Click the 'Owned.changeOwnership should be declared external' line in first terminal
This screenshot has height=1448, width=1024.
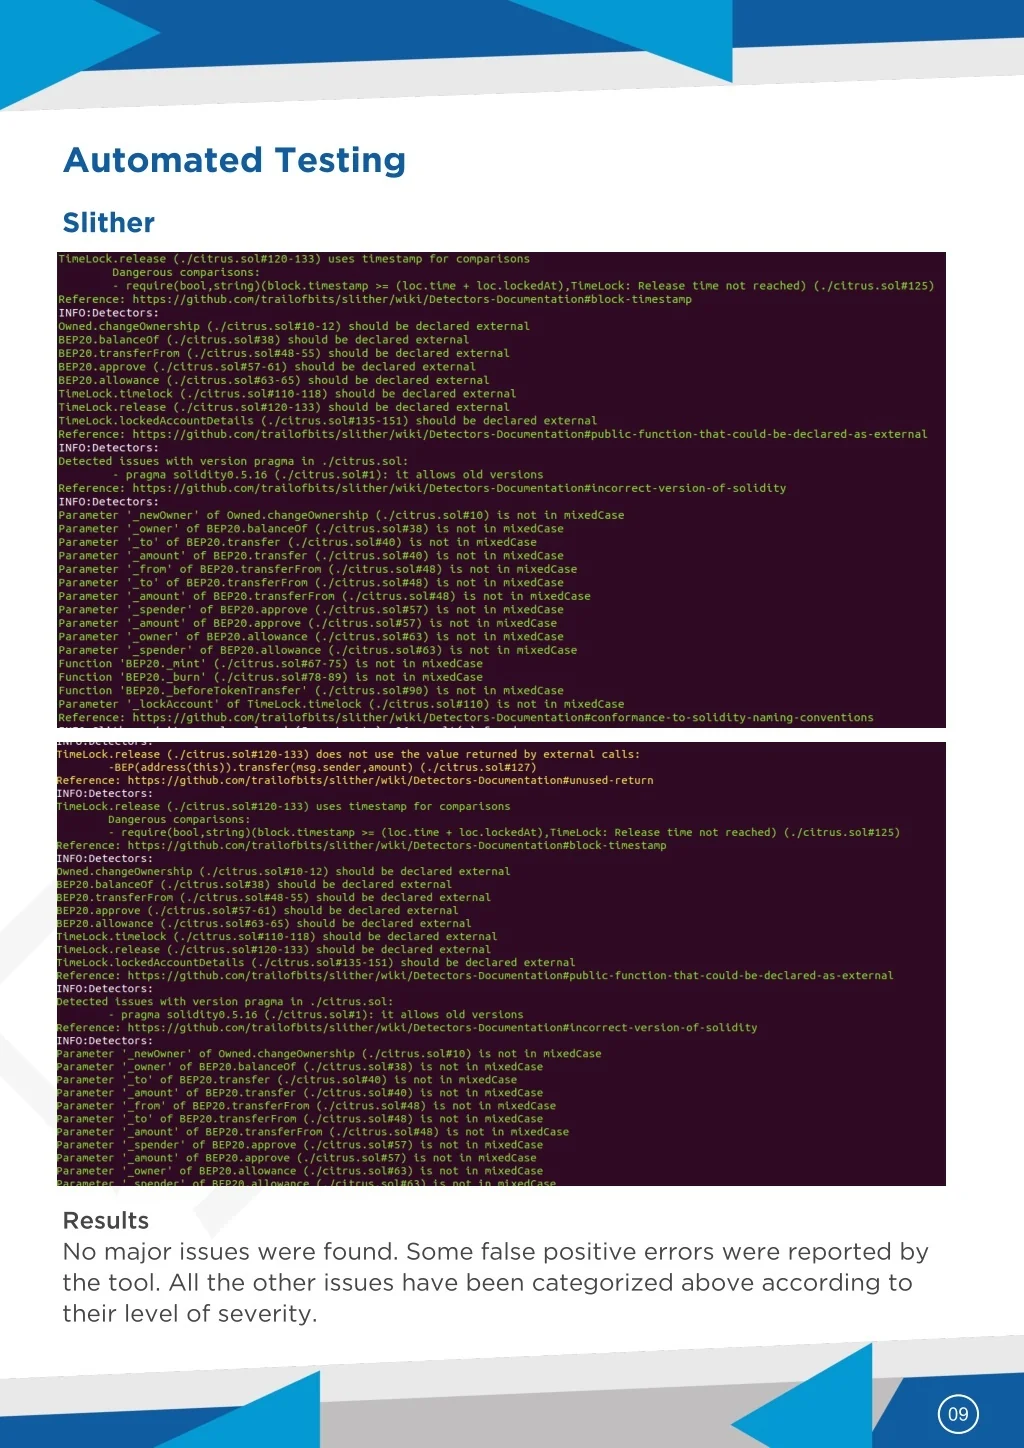(294, 326)
